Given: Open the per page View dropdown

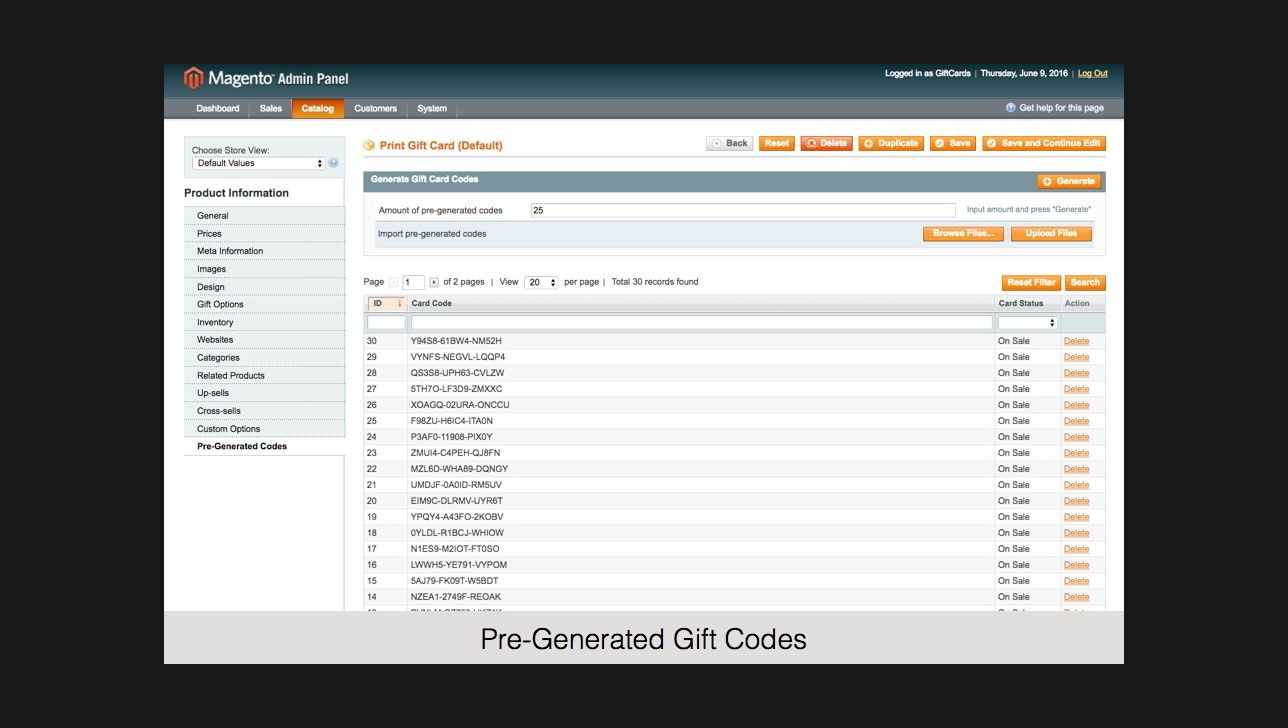Looking at the screenshot, I should point(541,283).
